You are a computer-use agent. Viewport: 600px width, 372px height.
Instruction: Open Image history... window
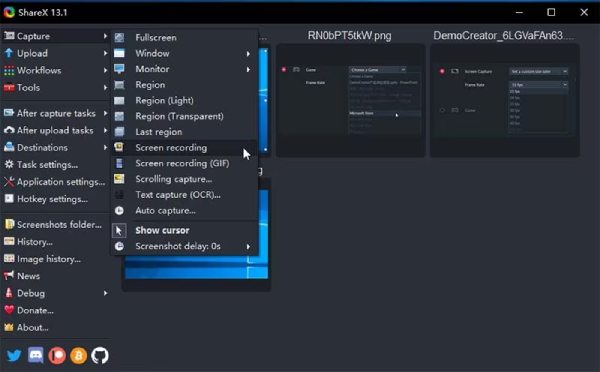click(x=56, y=259)
